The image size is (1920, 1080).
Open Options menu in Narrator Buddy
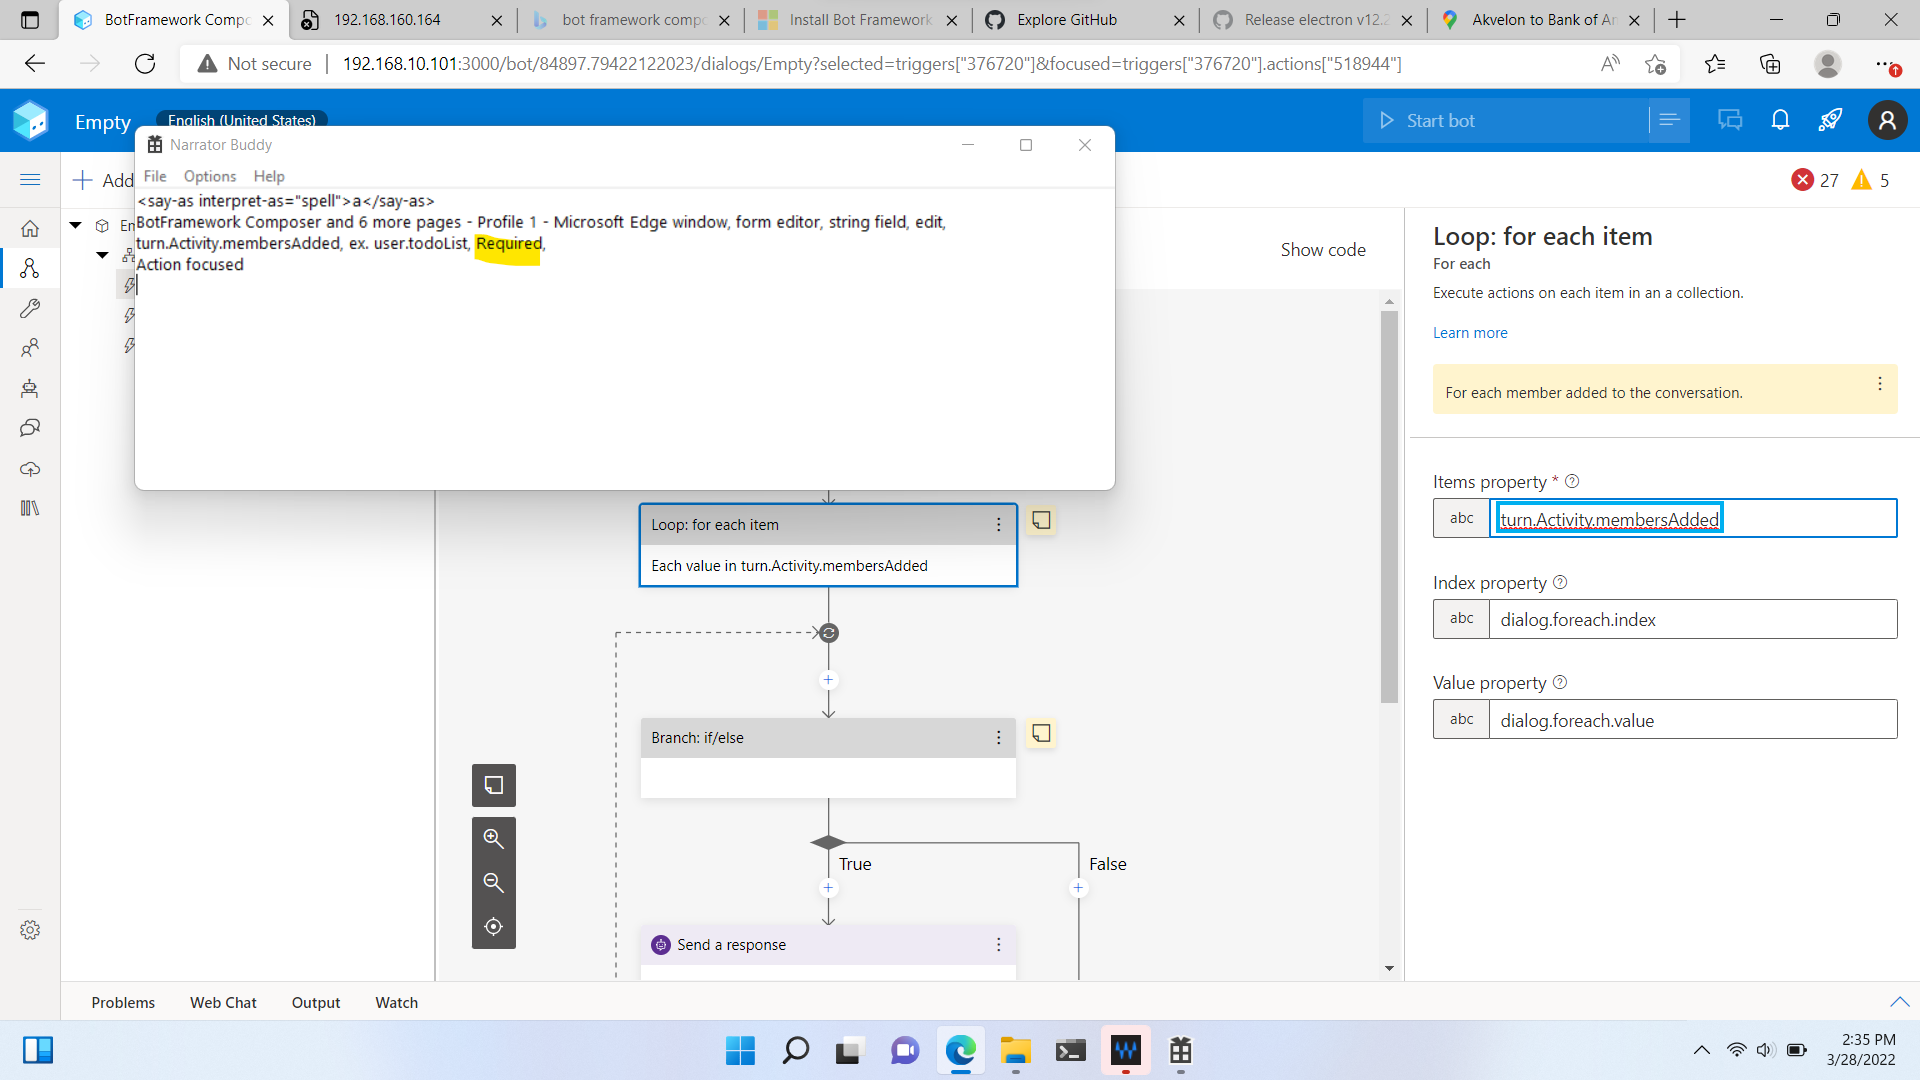point(210,176)
